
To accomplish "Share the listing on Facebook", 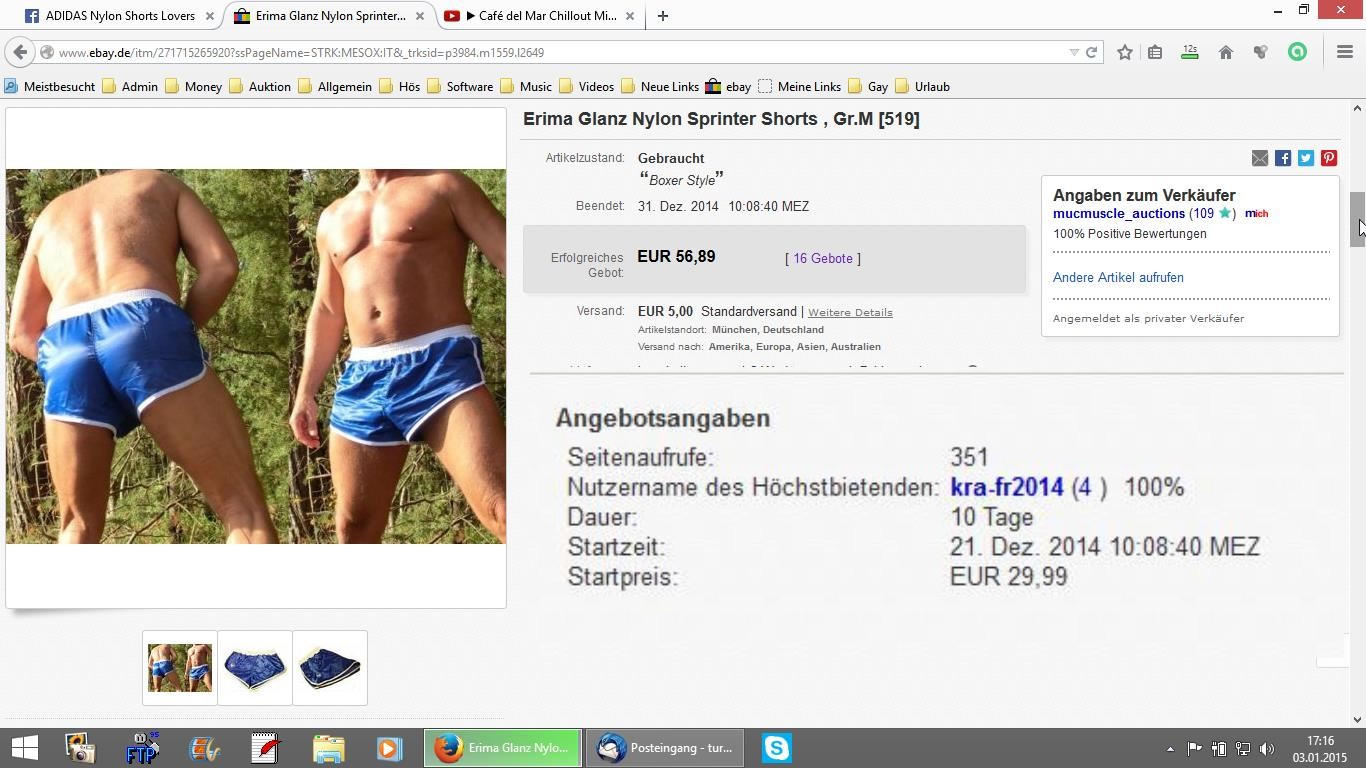I will [1283, 158].
